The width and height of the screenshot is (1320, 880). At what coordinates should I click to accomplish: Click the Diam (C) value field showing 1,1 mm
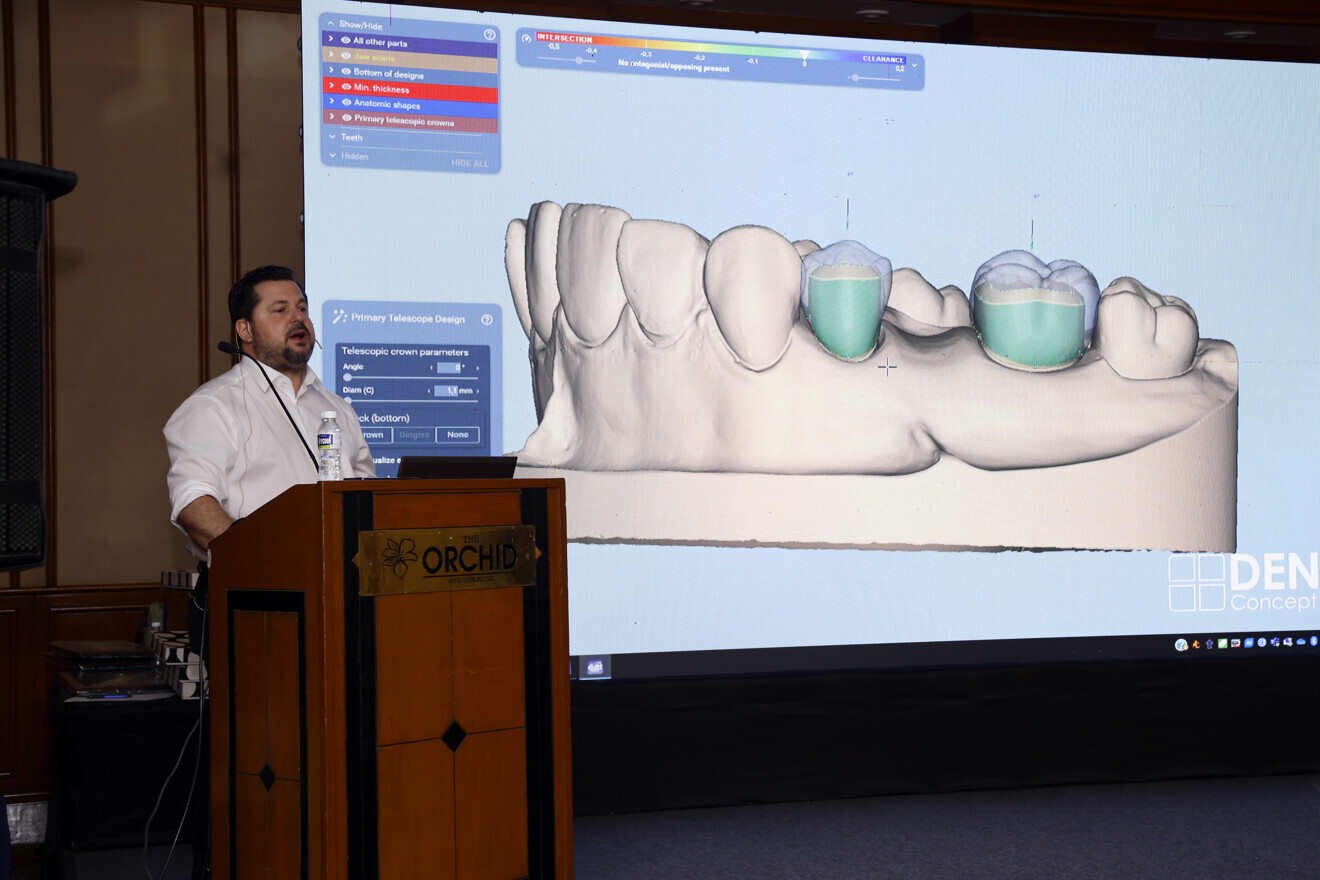446,391
